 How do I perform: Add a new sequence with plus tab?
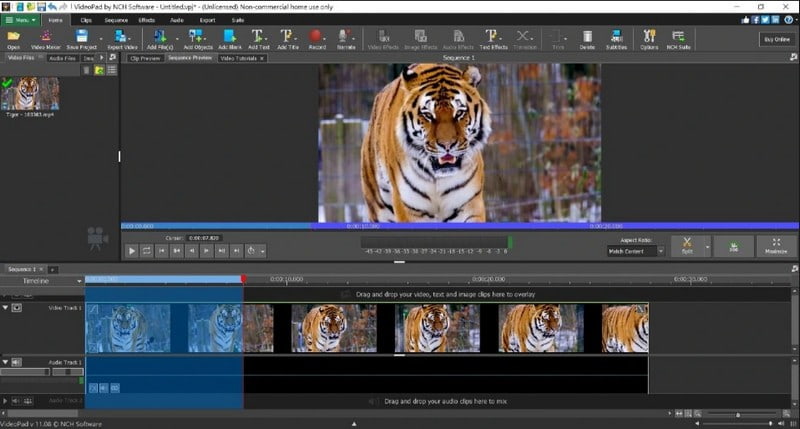click(x=52, y=269)
